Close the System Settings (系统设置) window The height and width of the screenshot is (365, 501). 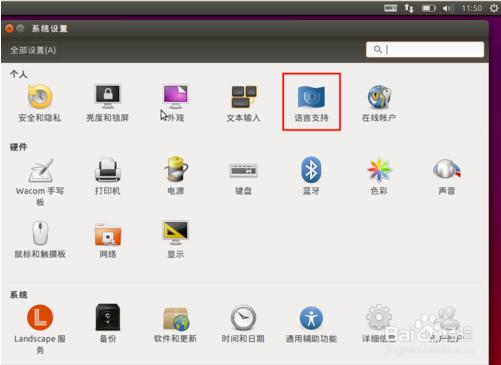9,28
